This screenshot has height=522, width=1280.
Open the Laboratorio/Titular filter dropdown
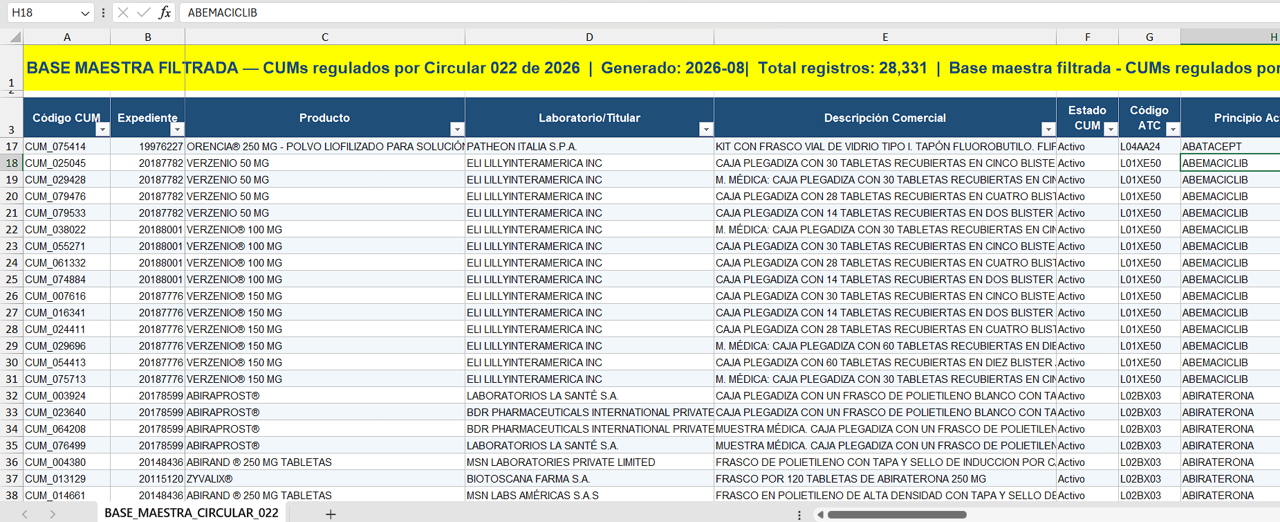click(x=706, y=129)
